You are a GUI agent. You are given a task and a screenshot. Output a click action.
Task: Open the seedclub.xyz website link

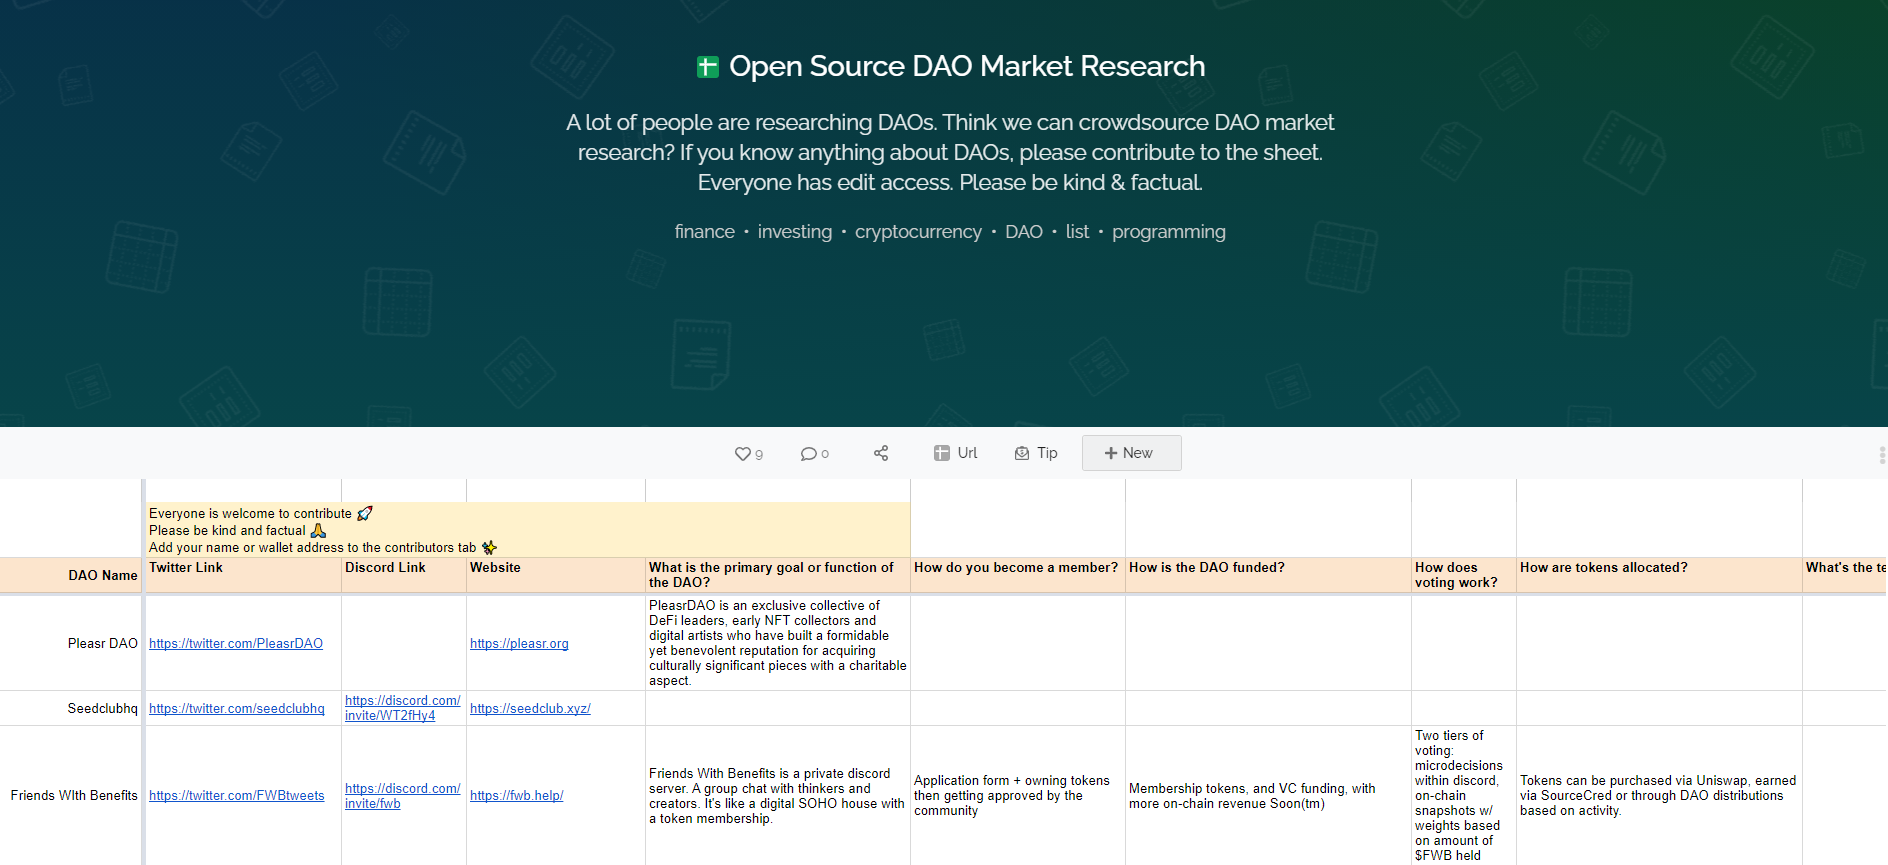(530, 709)
